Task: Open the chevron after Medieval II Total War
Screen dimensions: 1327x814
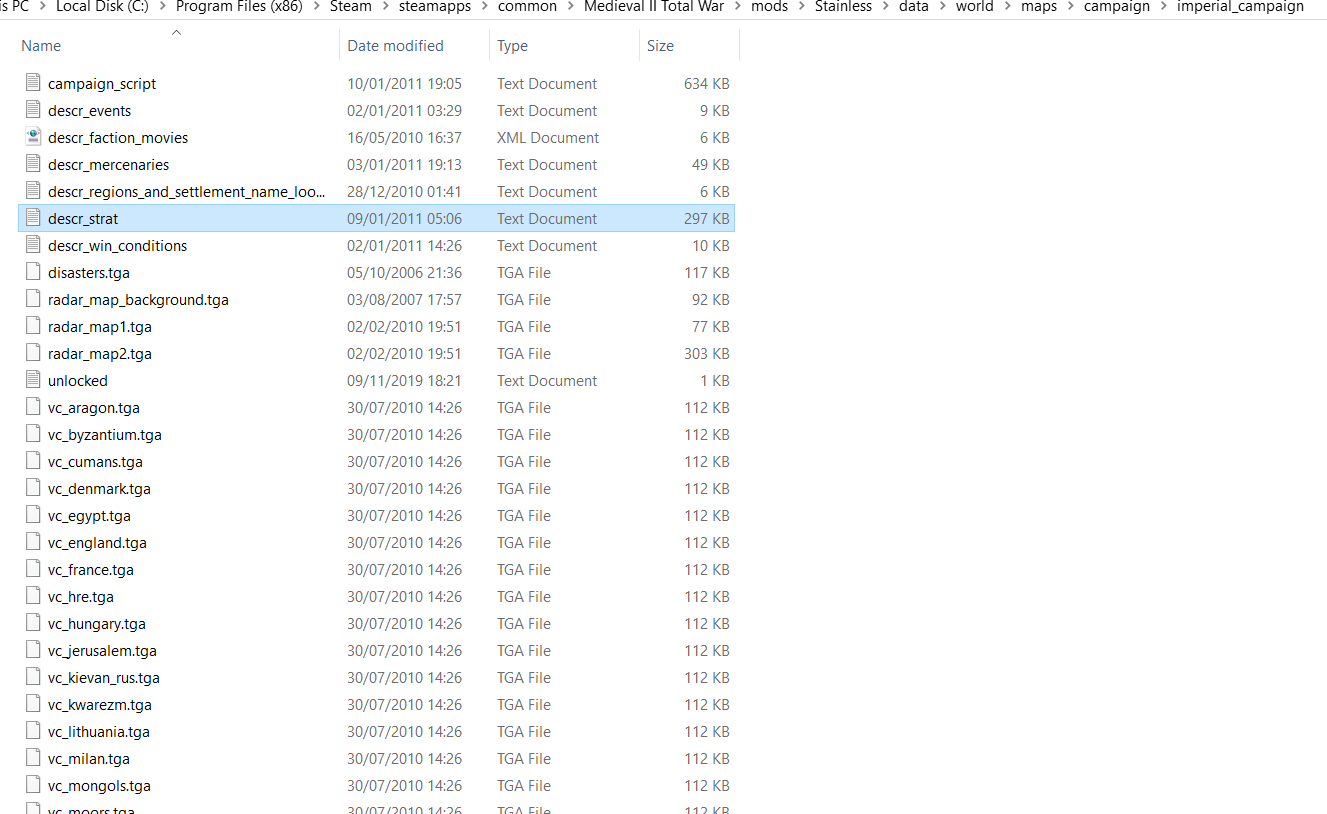Action: pyautogui.click(x=738, y=7)
